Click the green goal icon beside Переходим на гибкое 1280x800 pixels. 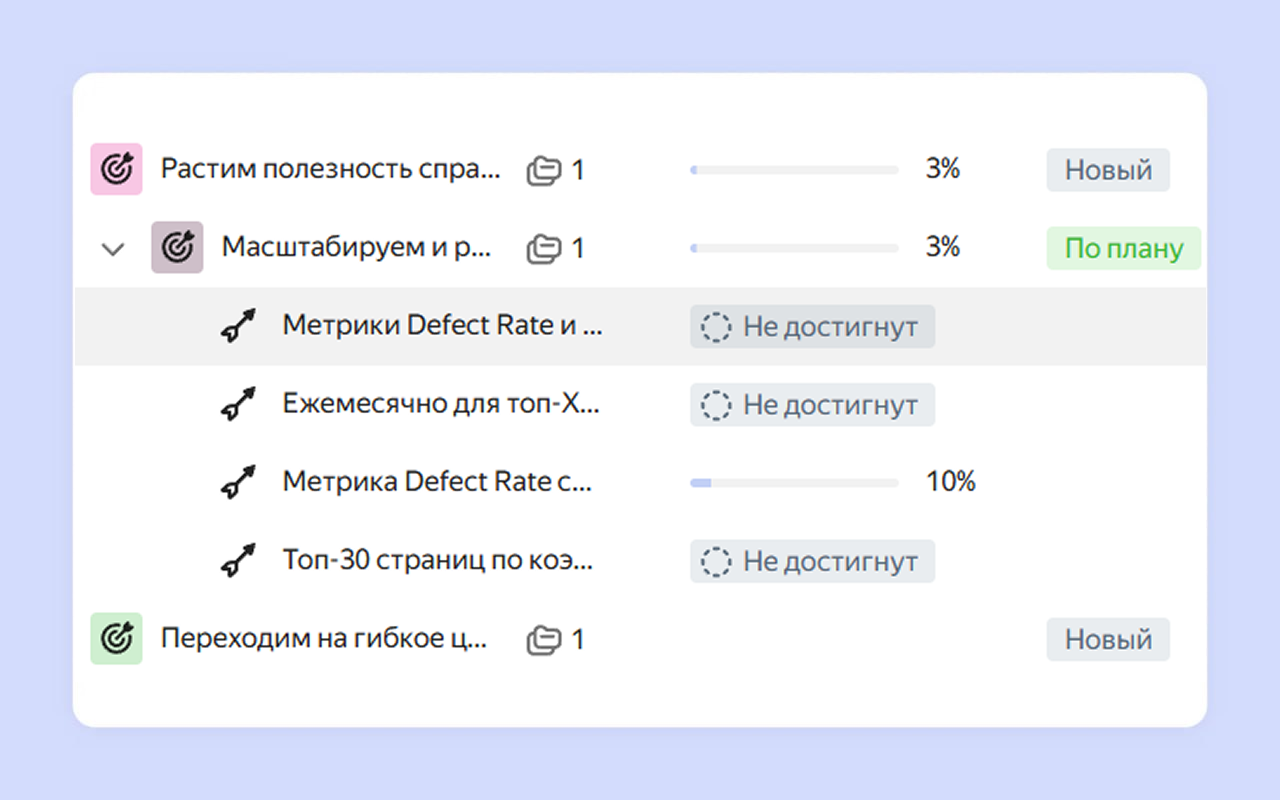coord(116,639)
